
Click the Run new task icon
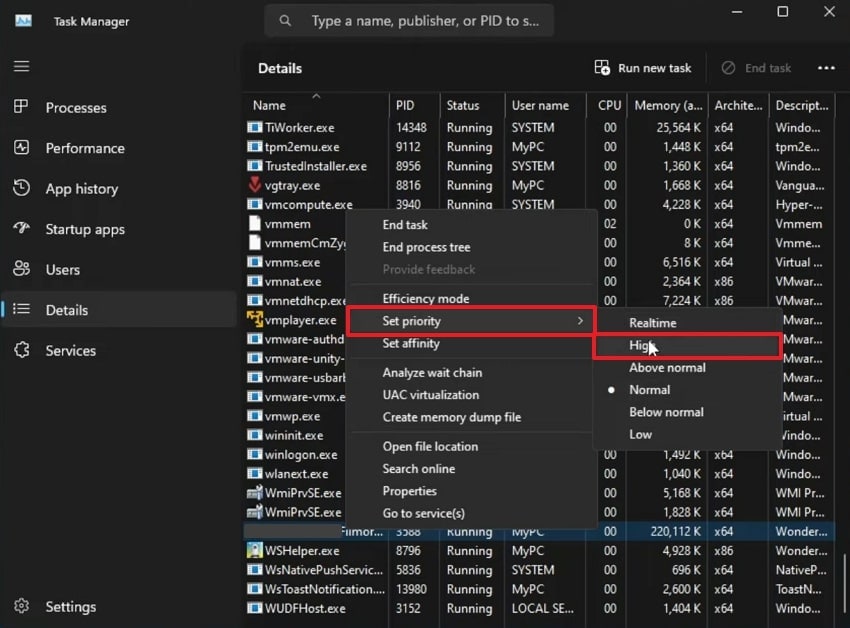(x=602, y=68)
